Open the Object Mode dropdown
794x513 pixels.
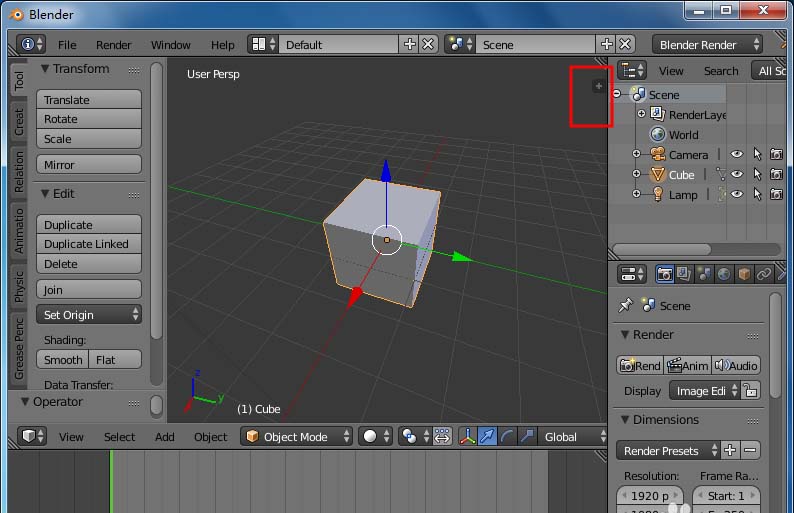tap(298, 437)
